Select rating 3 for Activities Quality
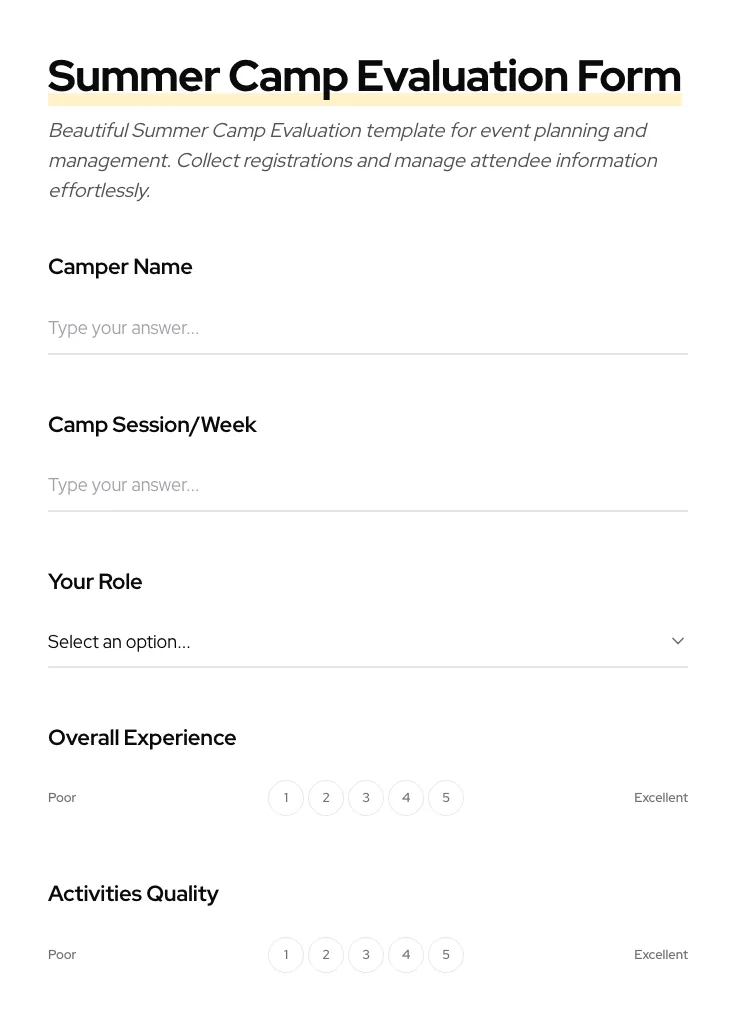The image size is (736, 1024). tap(366, 954)
